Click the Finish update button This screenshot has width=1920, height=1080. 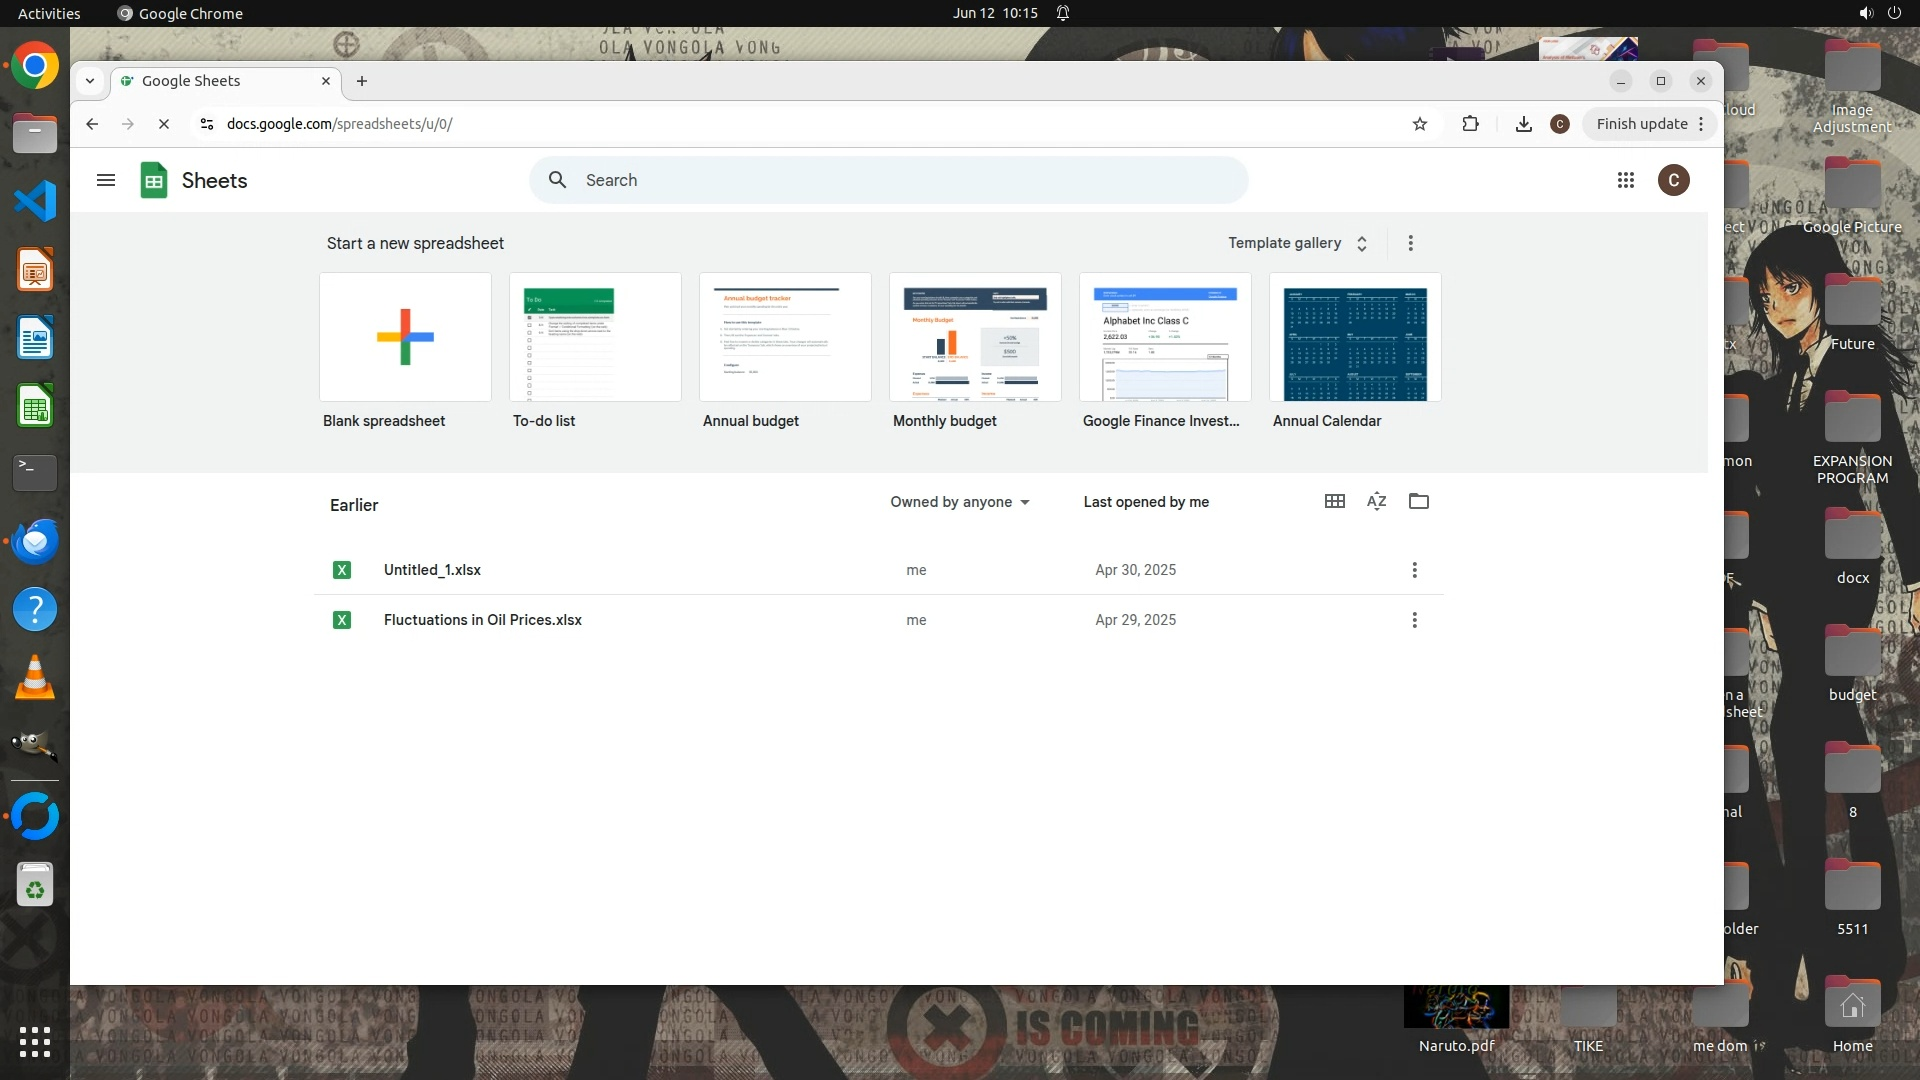(1641, 124)
